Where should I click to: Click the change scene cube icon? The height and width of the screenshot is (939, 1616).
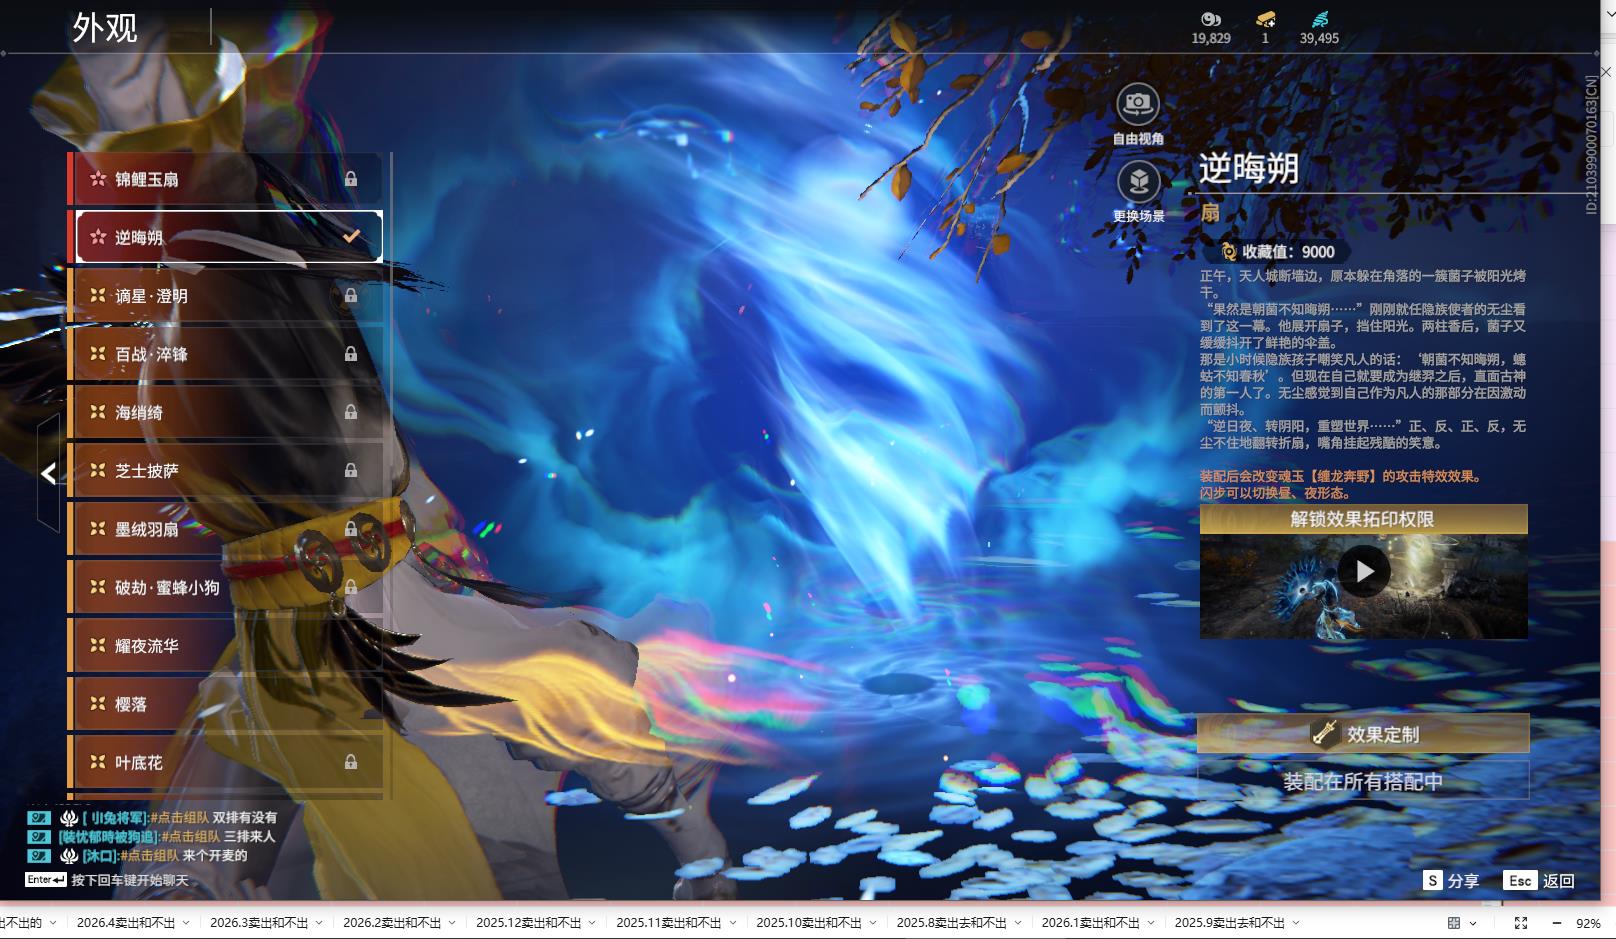1138,181
